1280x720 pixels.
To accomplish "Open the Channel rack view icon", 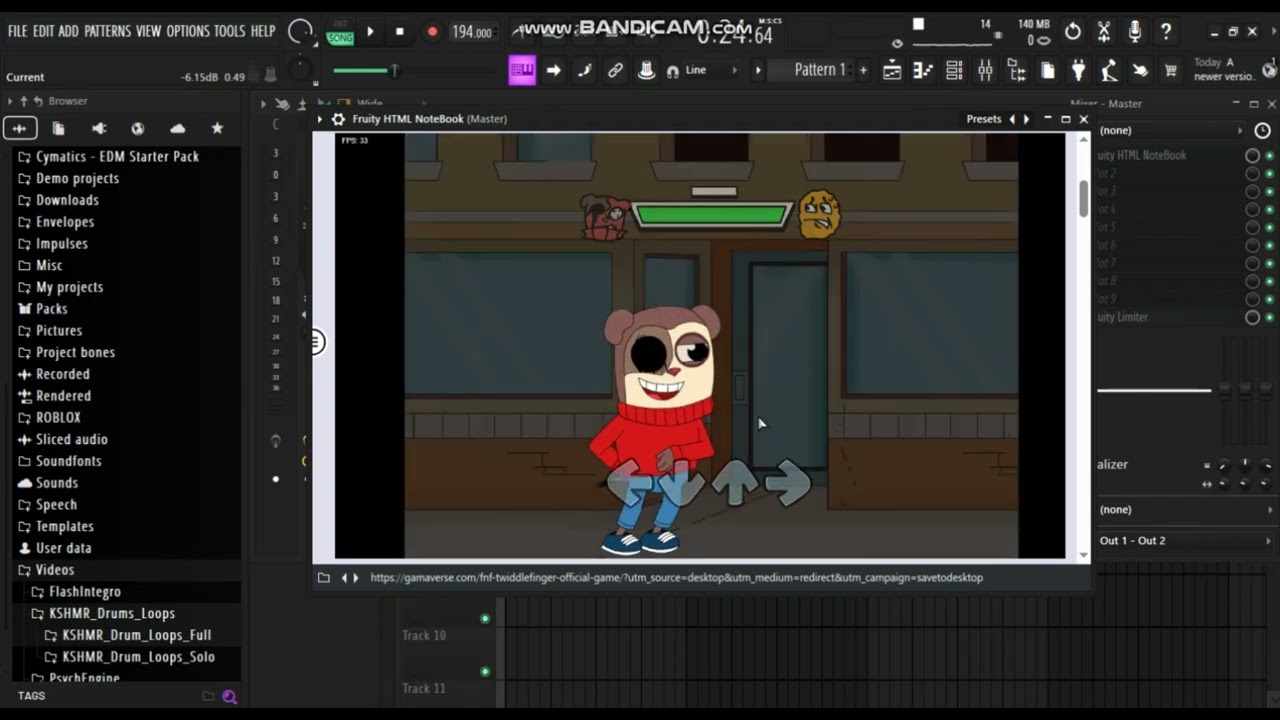I will point(954,70).
